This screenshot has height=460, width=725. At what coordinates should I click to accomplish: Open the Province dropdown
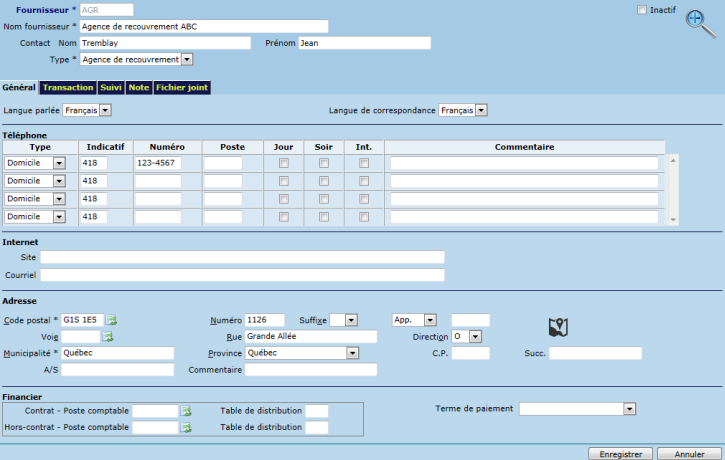pos(352,353)
